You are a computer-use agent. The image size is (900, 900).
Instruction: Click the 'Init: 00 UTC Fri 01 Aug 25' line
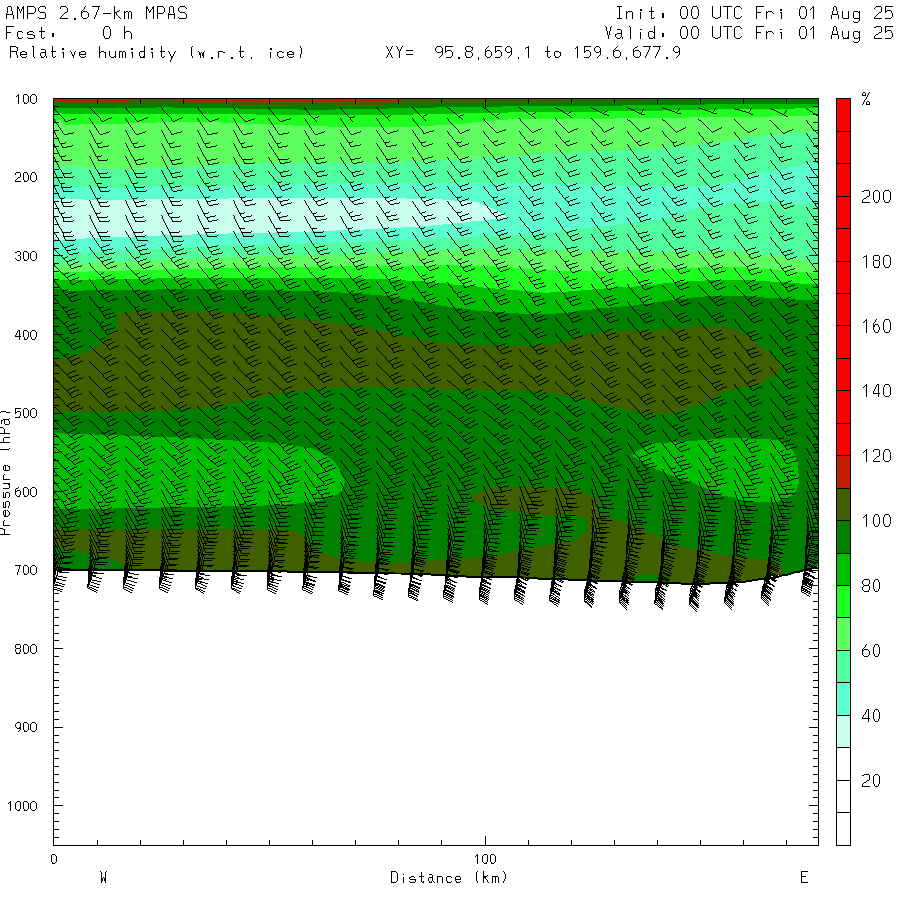coord(754,13)
